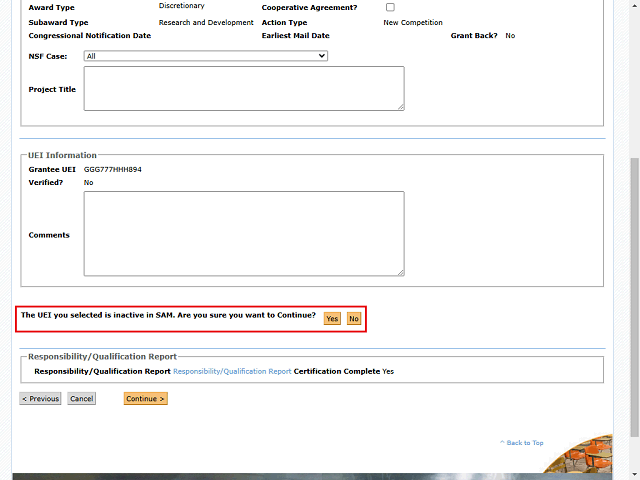Go back with the Previous button

[40, 399]
